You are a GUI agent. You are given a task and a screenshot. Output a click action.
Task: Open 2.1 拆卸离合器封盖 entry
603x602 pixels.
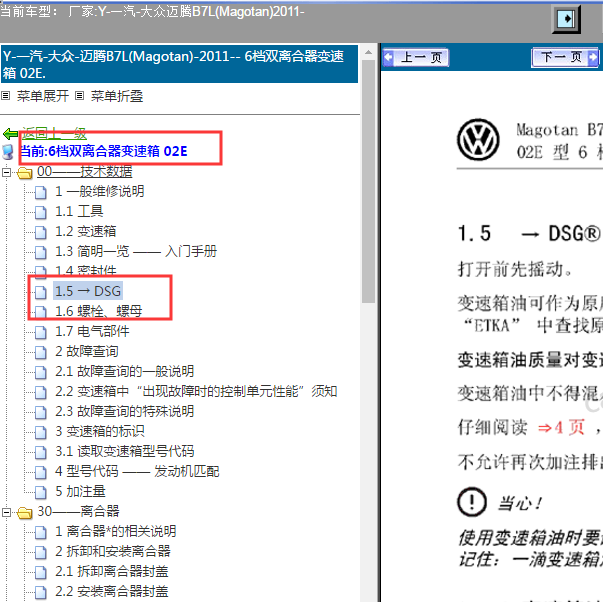tap(112, 571)
